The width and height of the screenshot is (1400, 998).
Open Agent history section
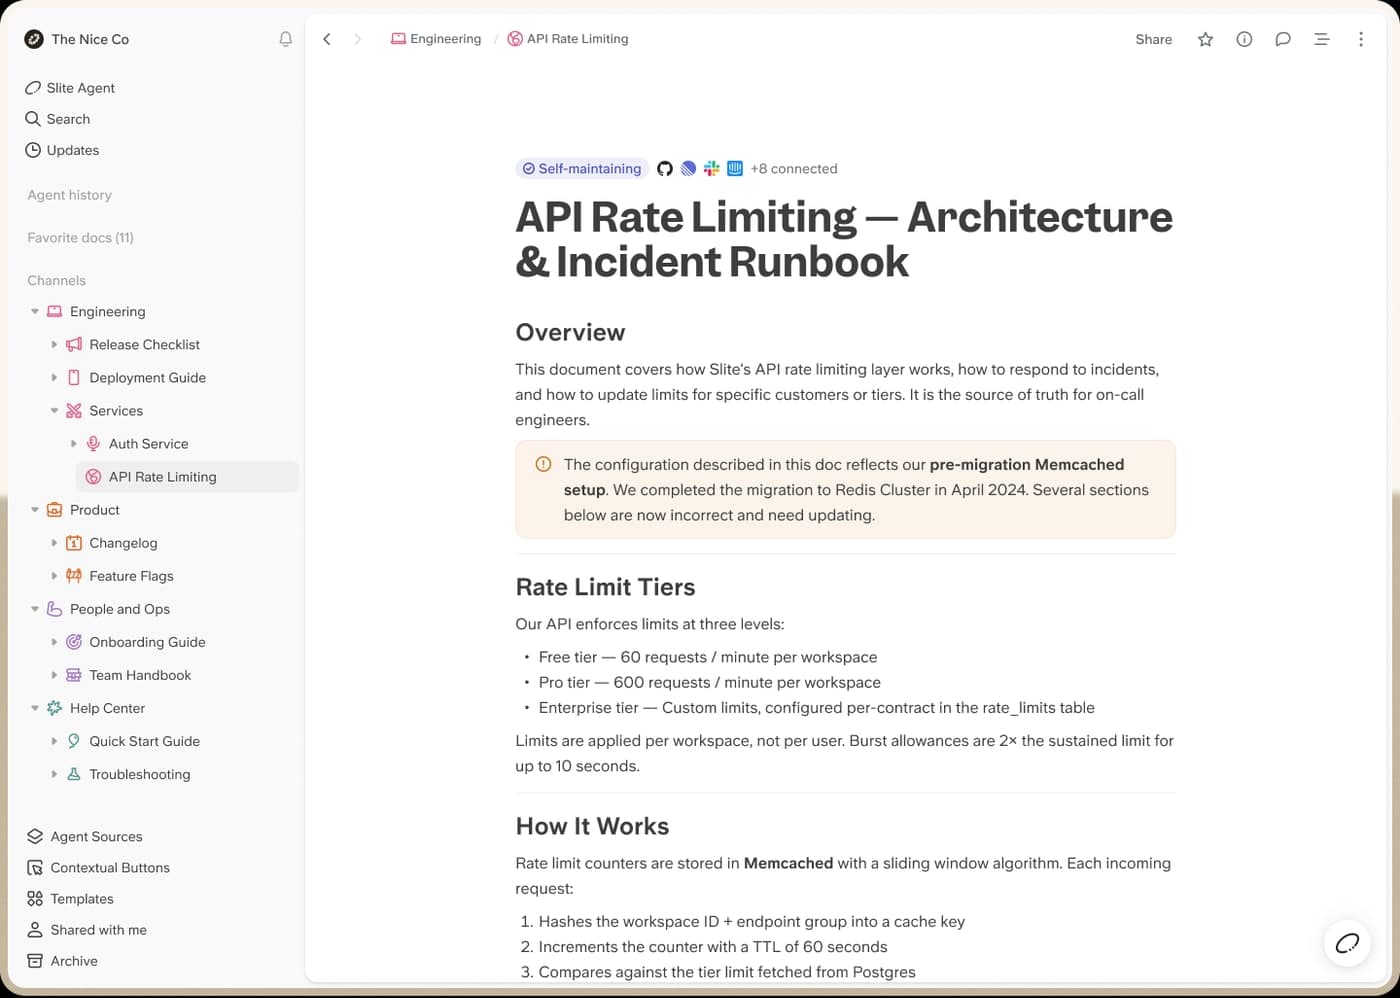[69, 194]
